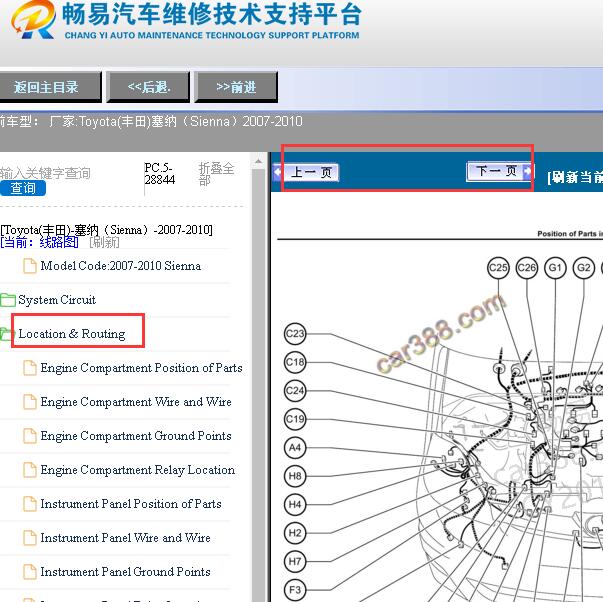
Task: Open Engine Compartment Ground Points
Action: (136, 436)
